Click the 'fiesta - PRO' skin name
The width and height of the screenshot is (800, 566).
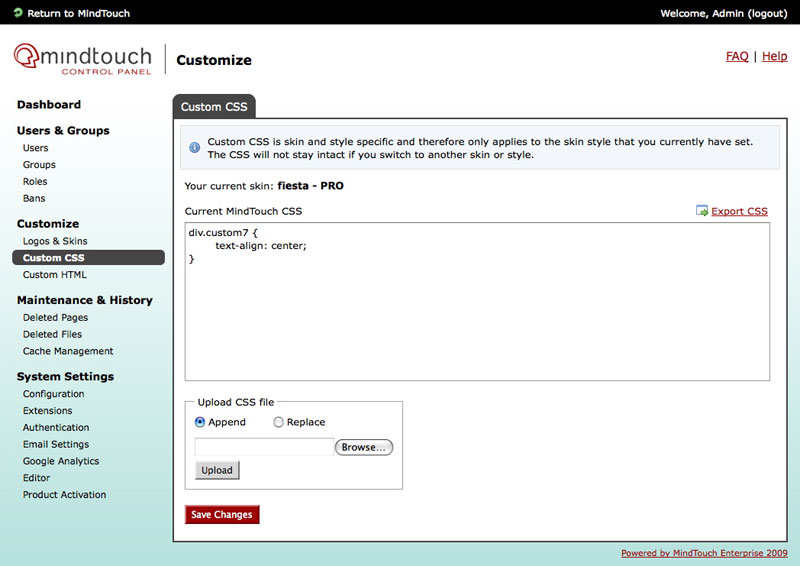pos(310,186)
